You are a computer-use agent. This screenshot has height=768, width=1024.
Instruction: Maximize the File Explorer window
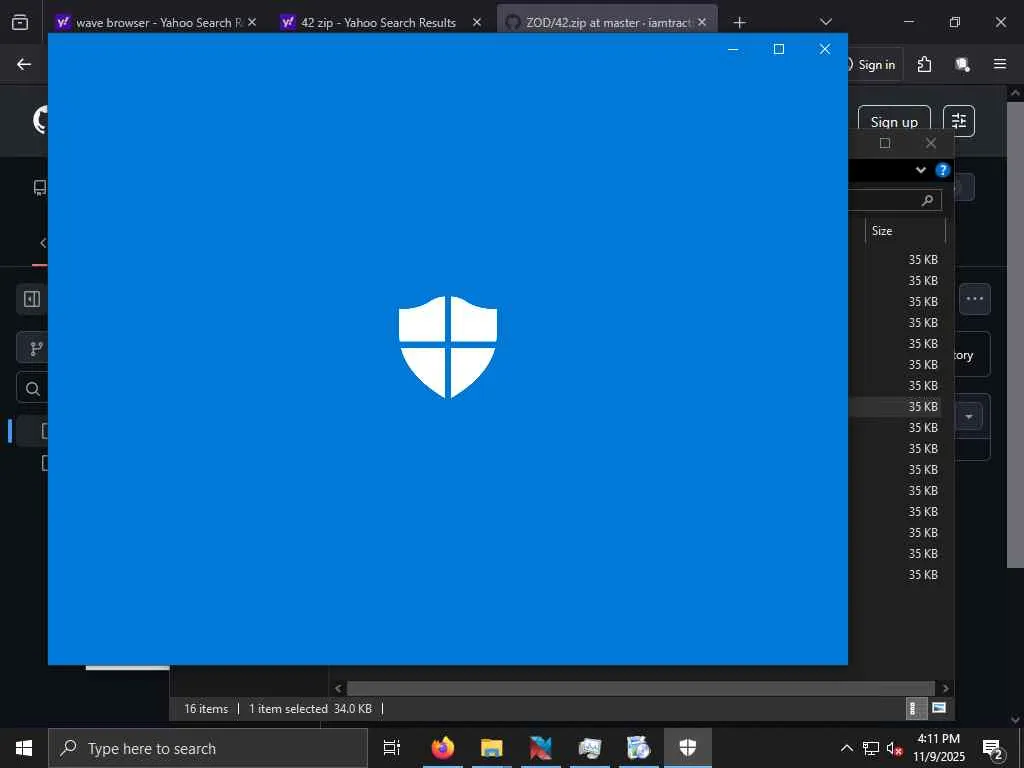click(x=885, y=143)
